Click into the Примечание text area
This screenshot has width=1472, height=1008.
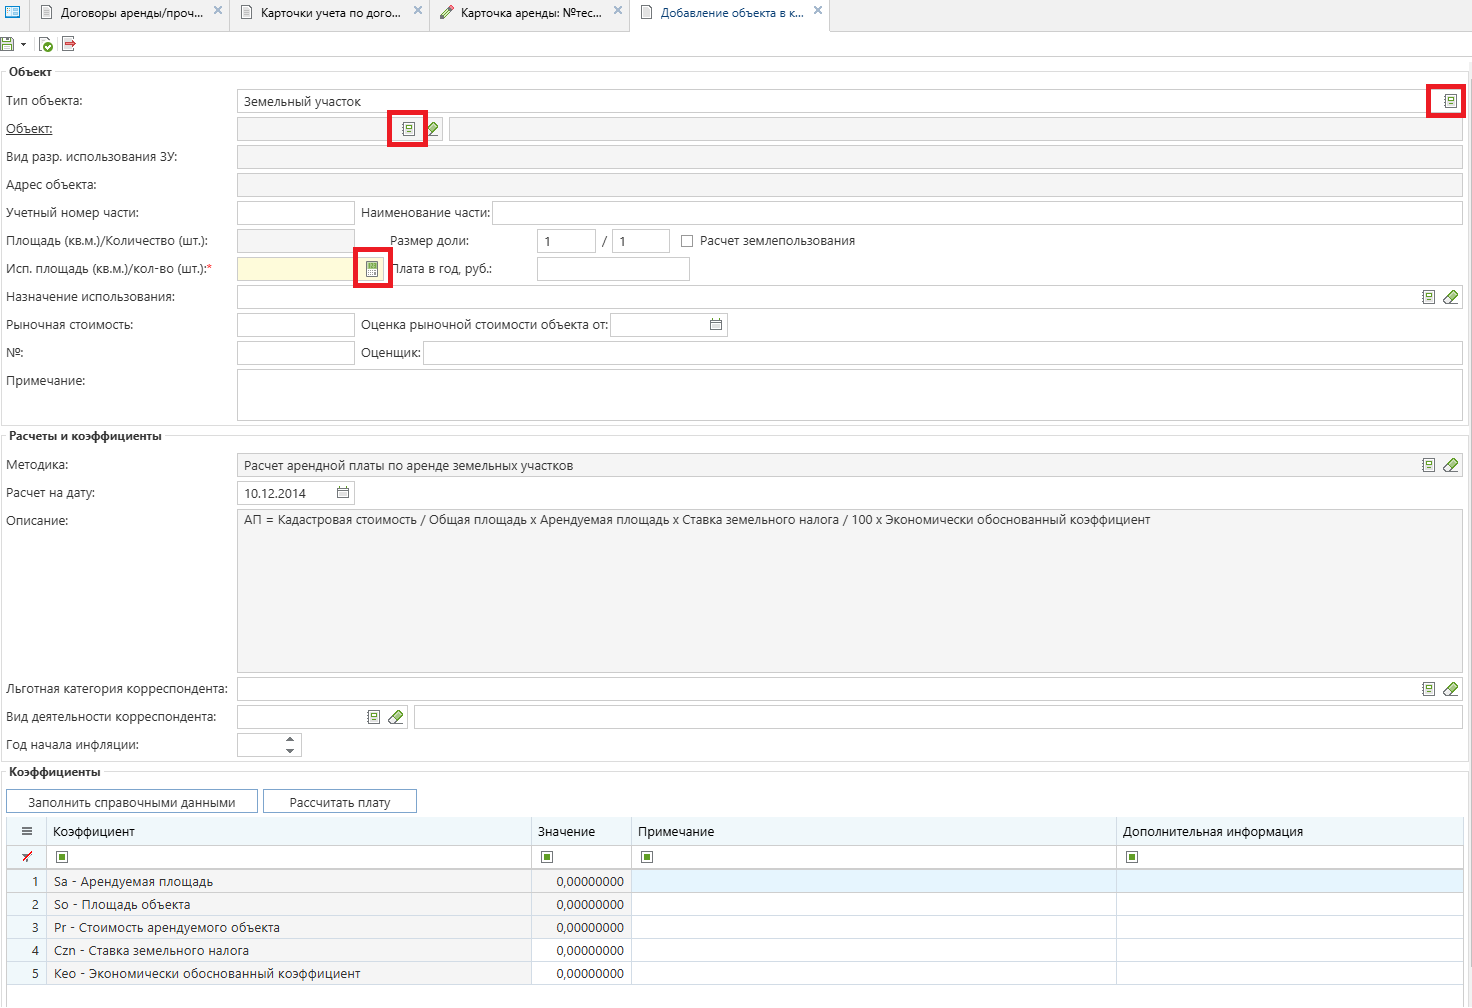[x=850, y=395]
